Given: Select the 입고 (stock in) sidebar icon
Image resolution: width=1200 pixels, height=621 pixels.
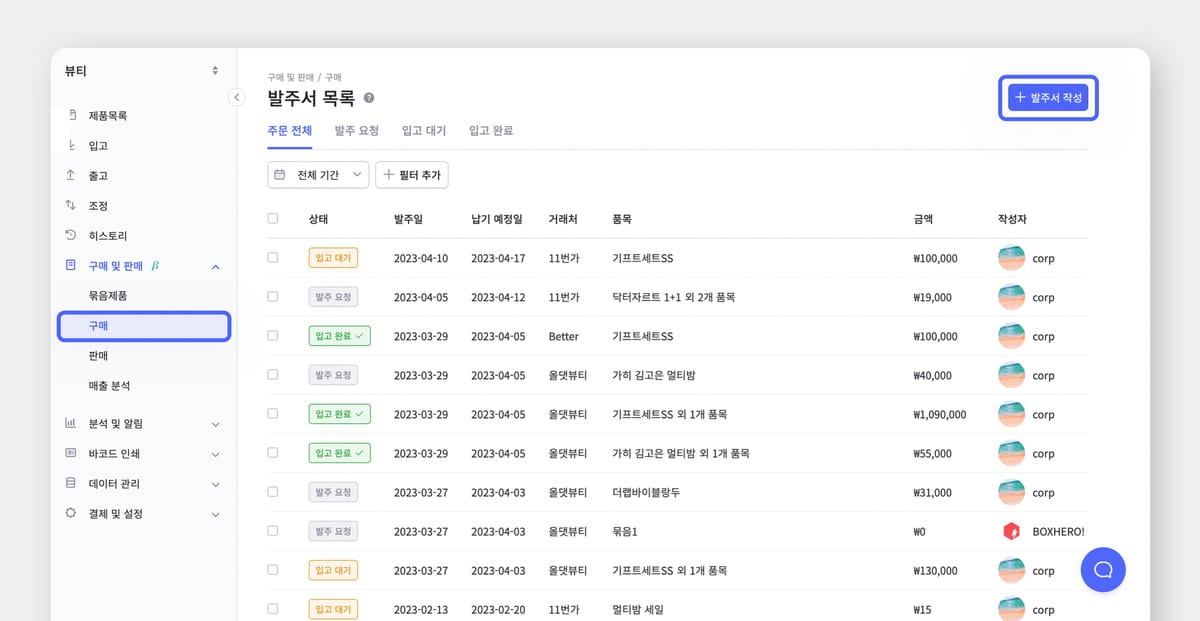Looking at the screenshot, I should point(71,145).
